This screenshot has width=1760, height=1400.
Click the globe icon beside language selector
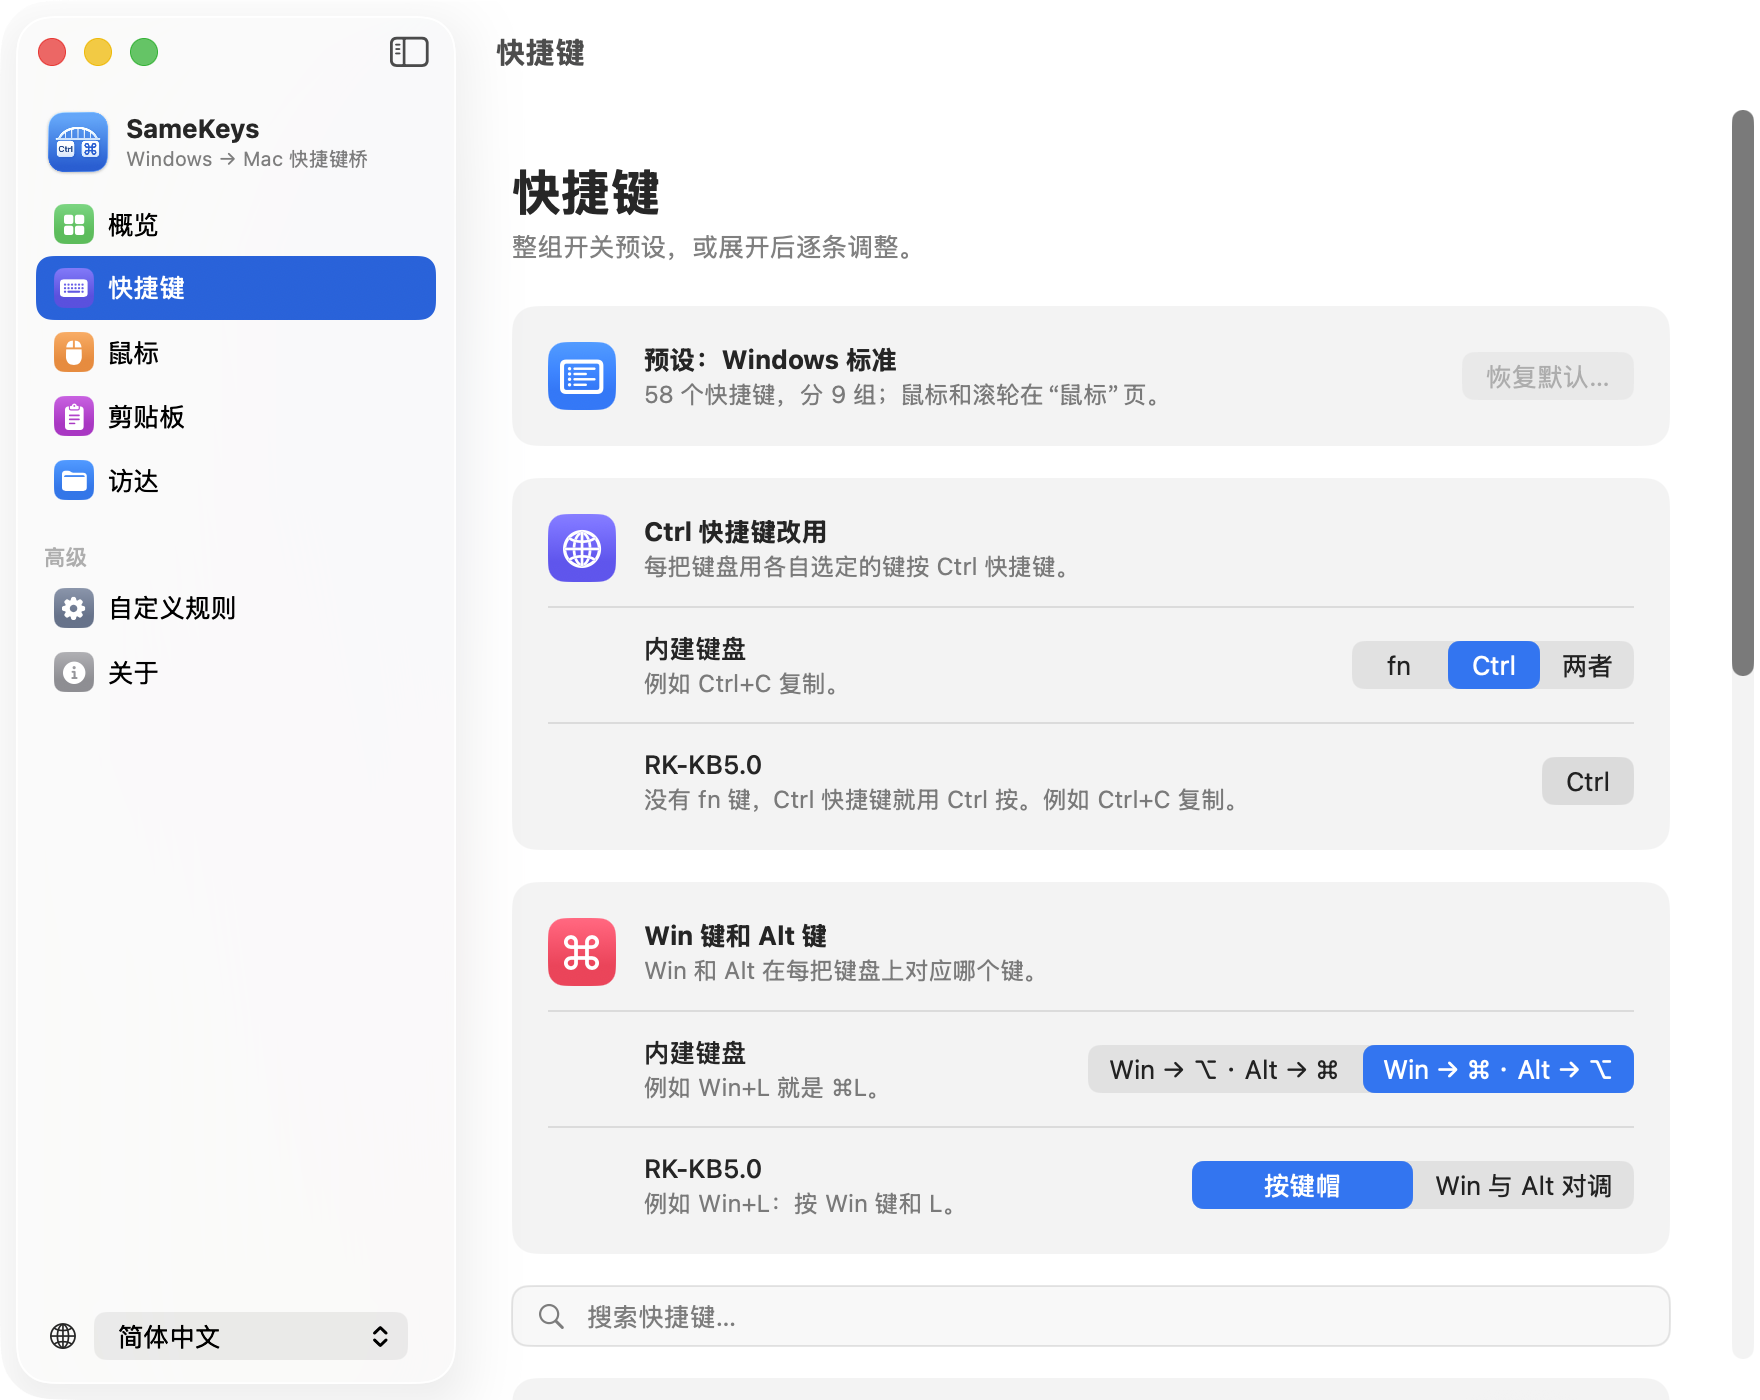63,1336
